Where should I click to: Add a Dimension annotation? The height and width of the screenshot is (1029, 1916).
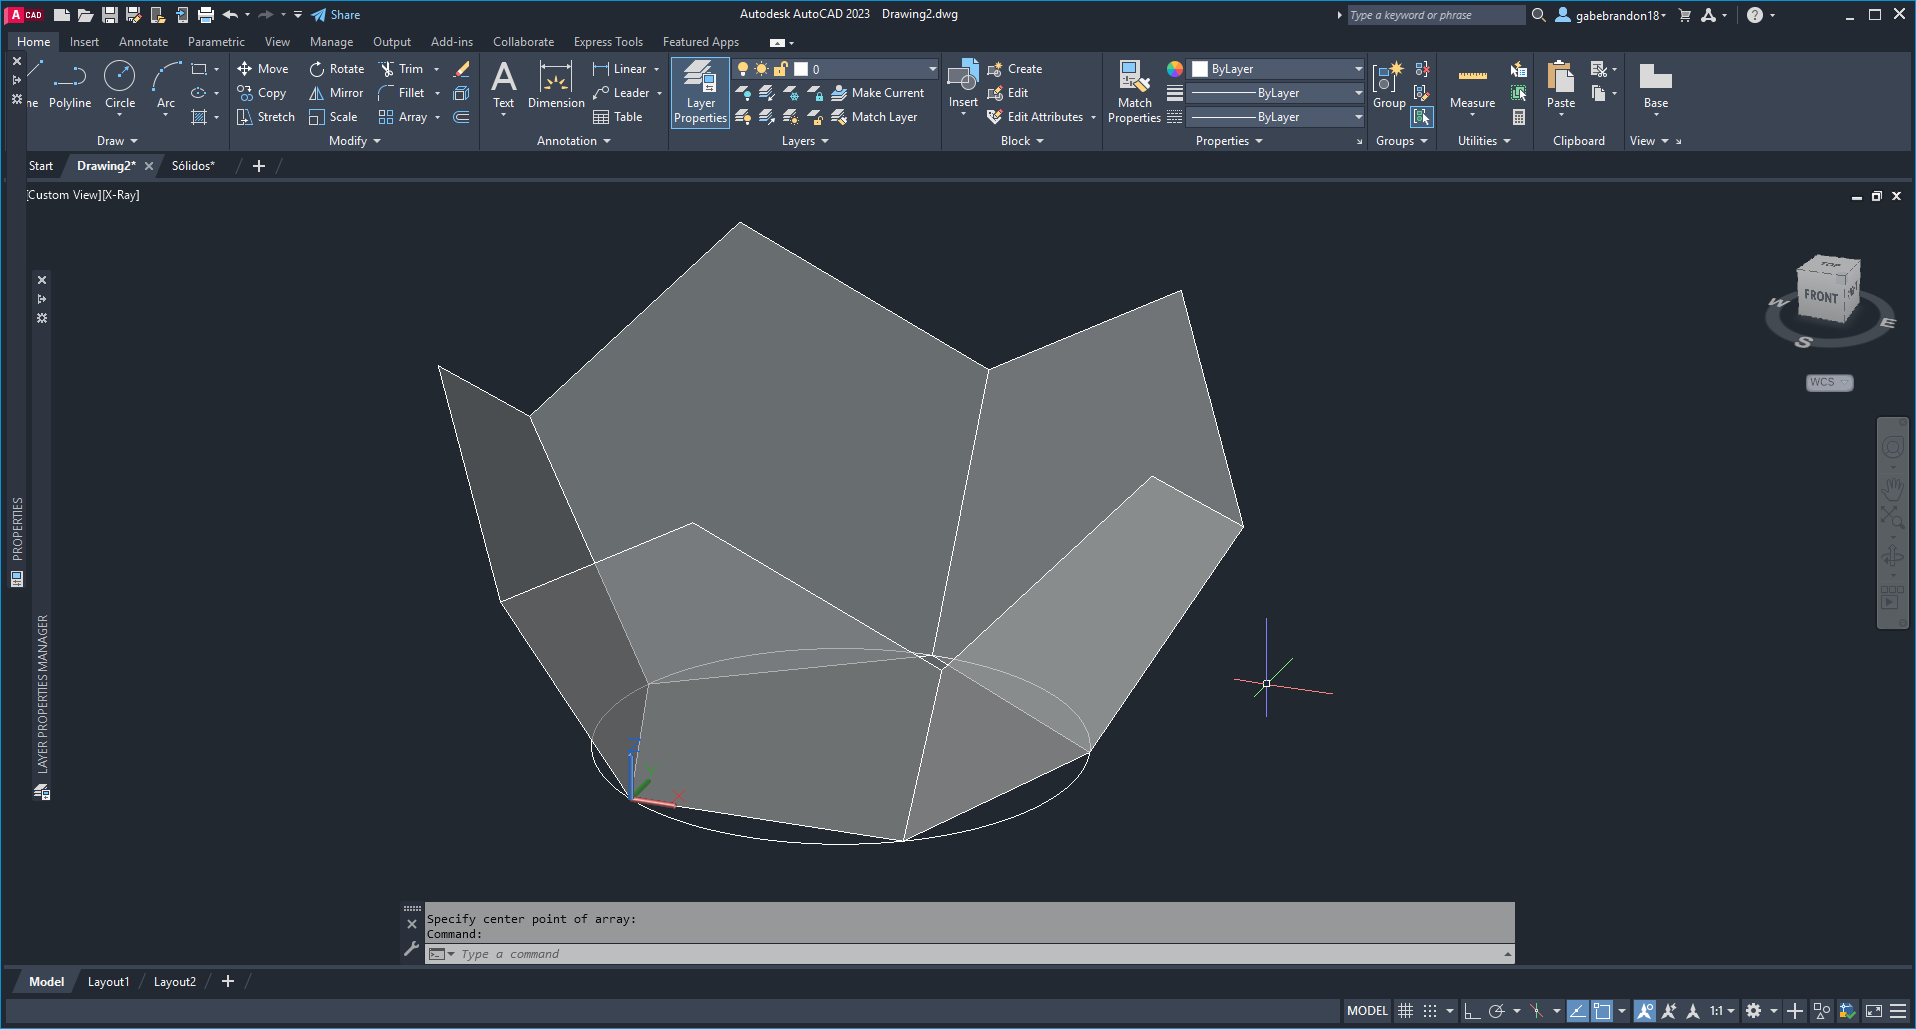pyautogui.click(x=556, y=86)
